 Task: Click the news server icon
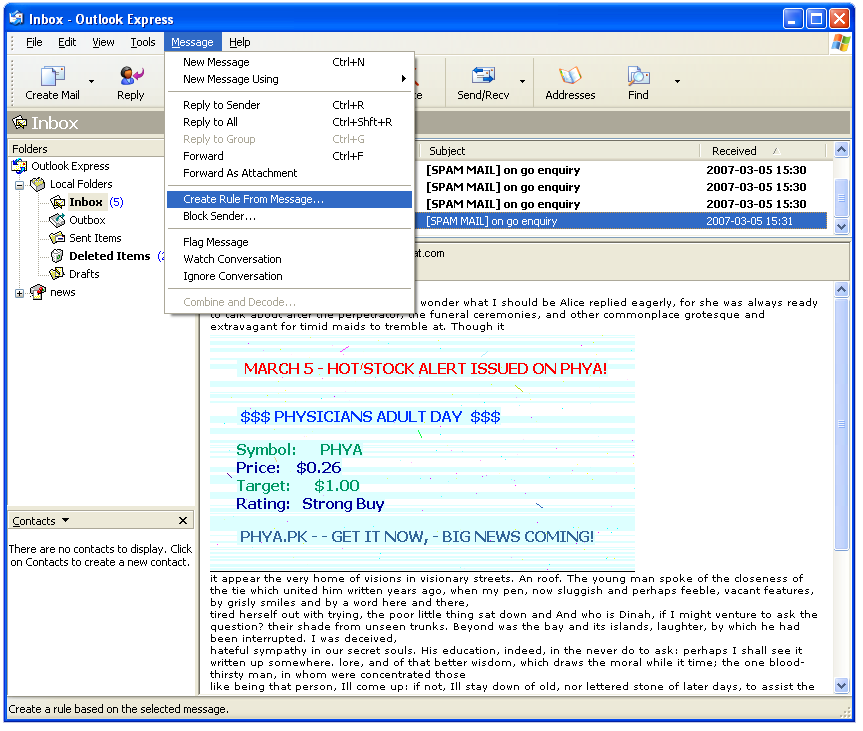(37, 292)
